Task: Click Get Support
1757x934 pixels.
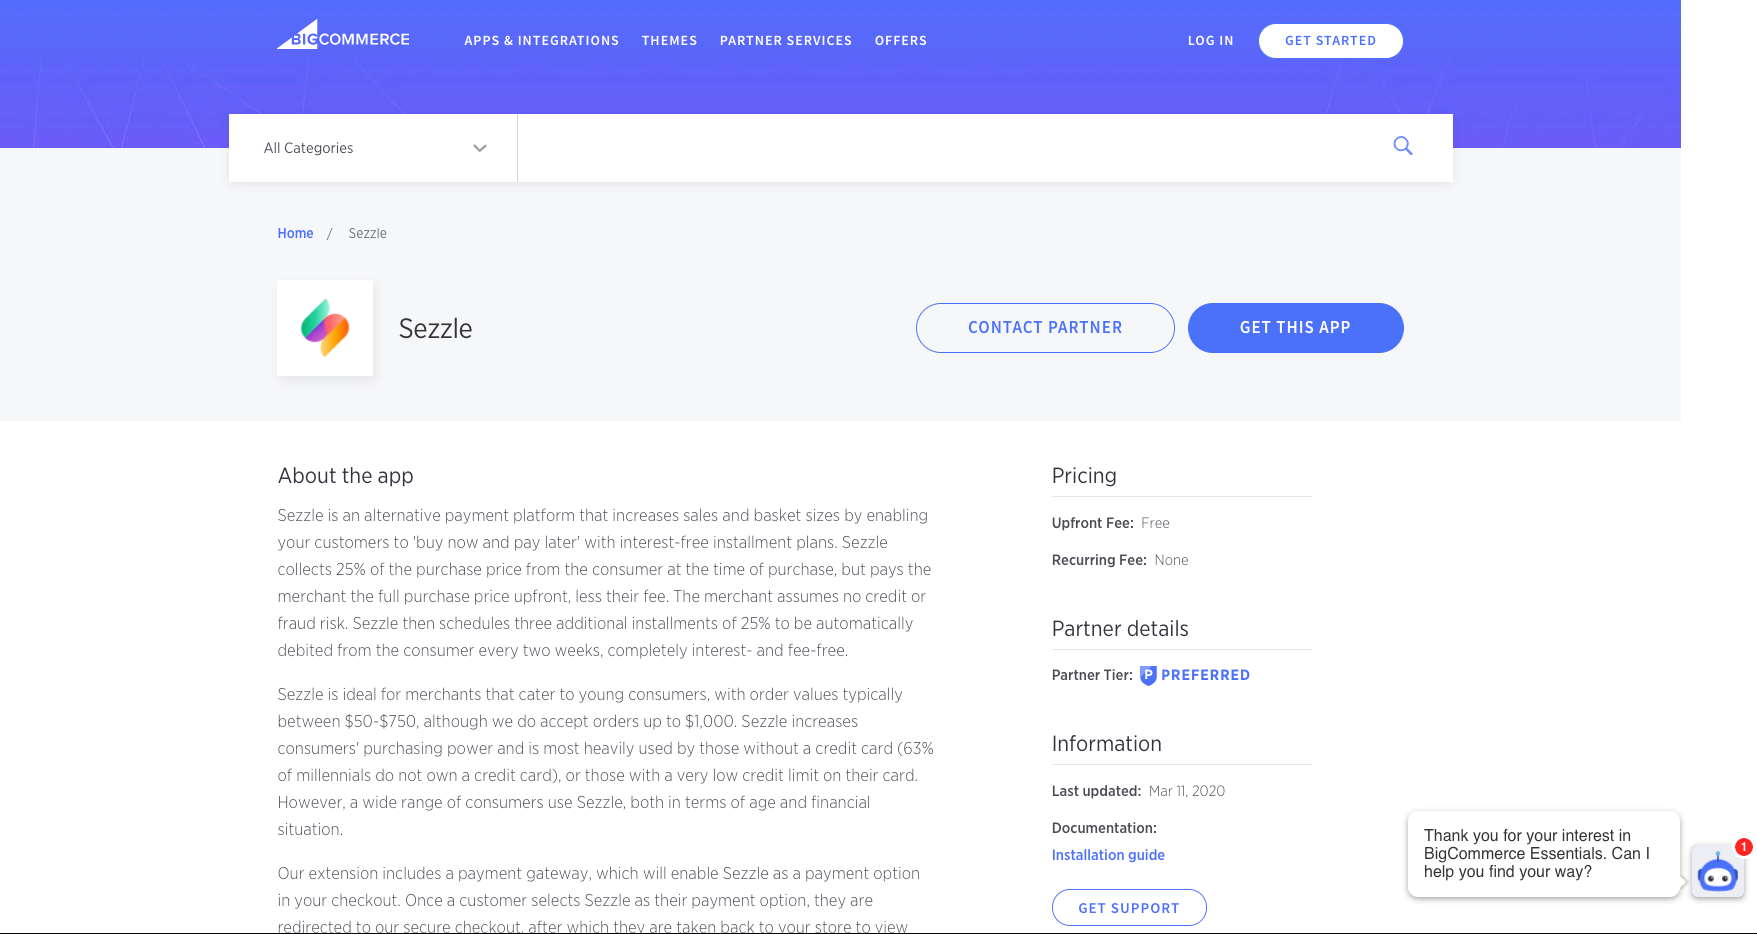Action: pos(1129,907)
